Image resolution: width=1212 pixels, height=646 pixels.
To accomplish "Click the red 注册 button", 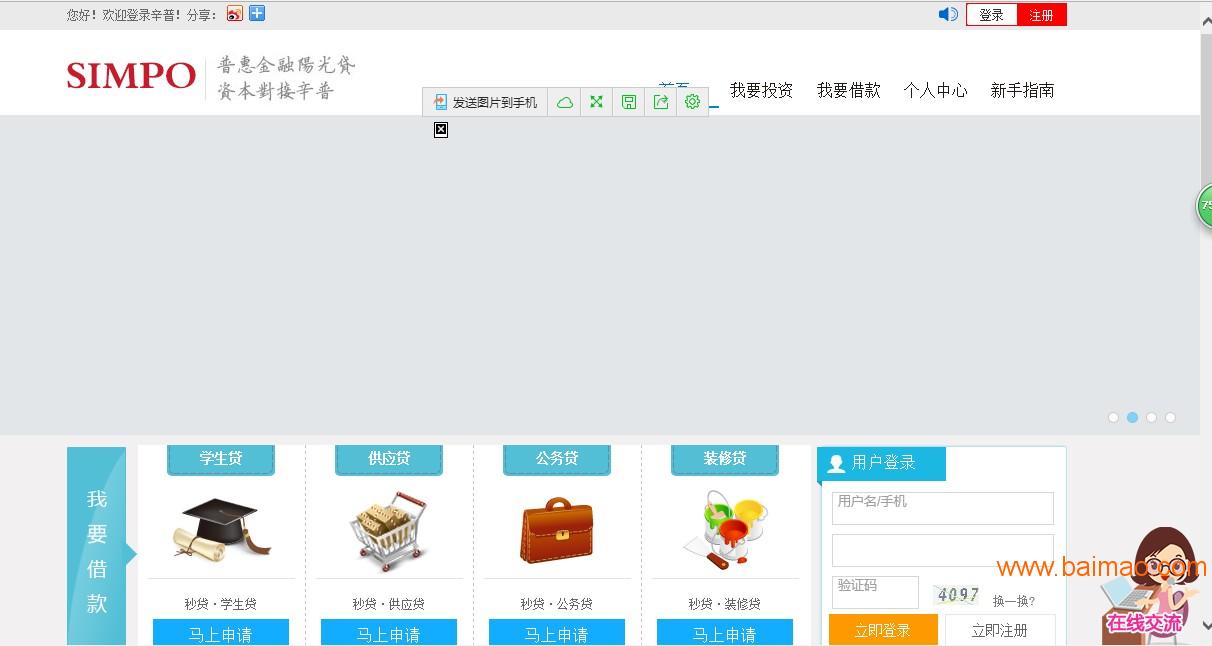I will 1041,15.
